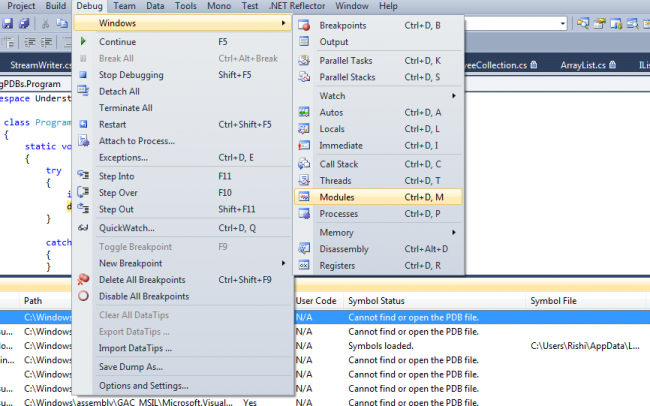Viewport: 650px width, 406px height.
Task: Click the Disable All Breakpoints circle icon
Action: pos(83,296)
